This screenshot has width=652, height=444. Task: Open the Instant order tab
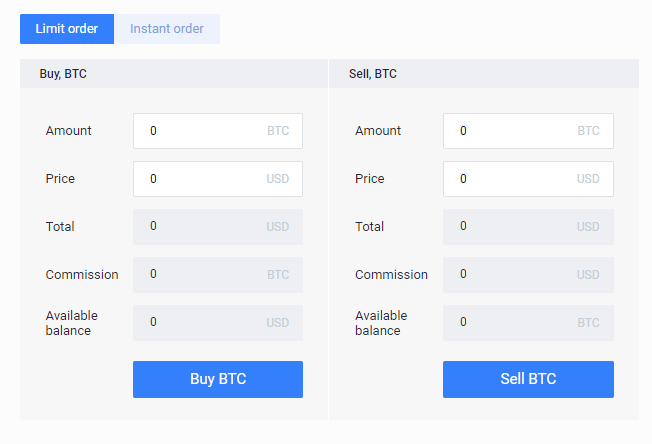point(167,29)
